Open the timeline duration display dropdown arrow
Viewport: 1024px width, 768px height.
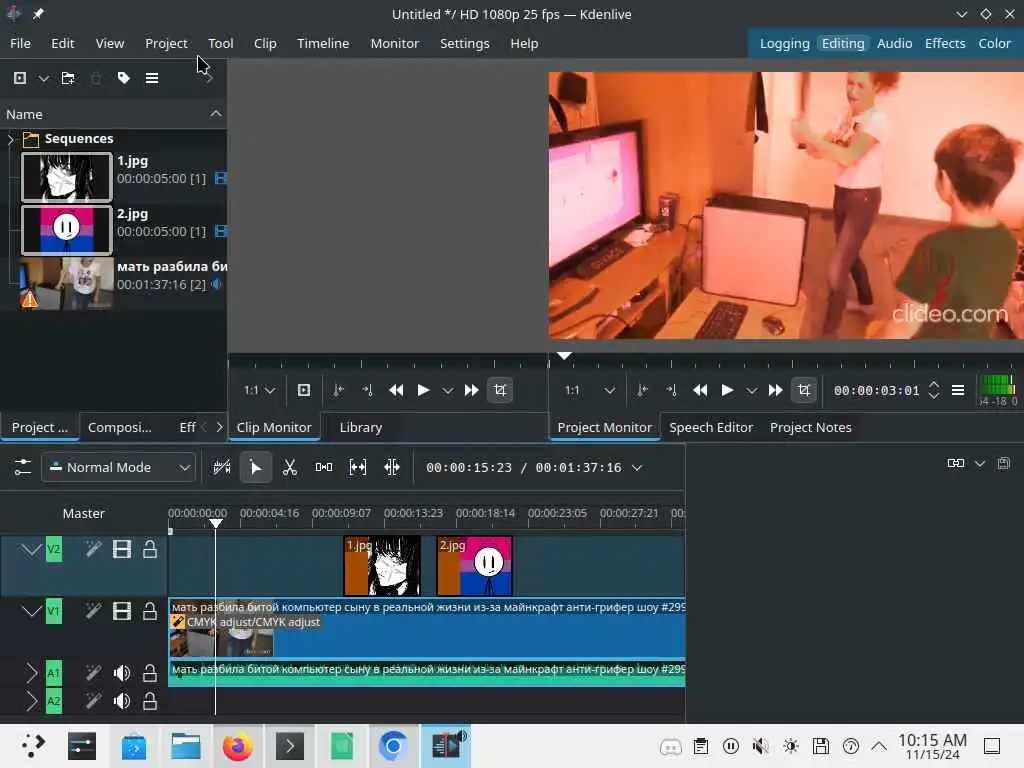tap(637, 468)
